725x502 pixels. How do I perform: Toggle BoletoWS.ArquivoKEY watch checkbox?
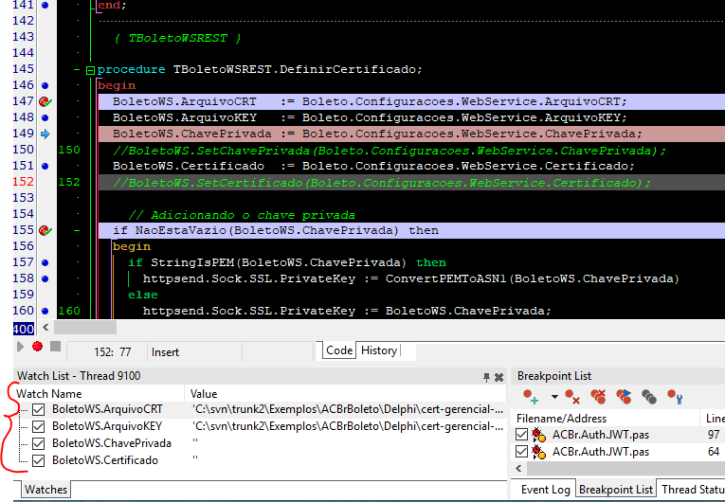point(38,426)
